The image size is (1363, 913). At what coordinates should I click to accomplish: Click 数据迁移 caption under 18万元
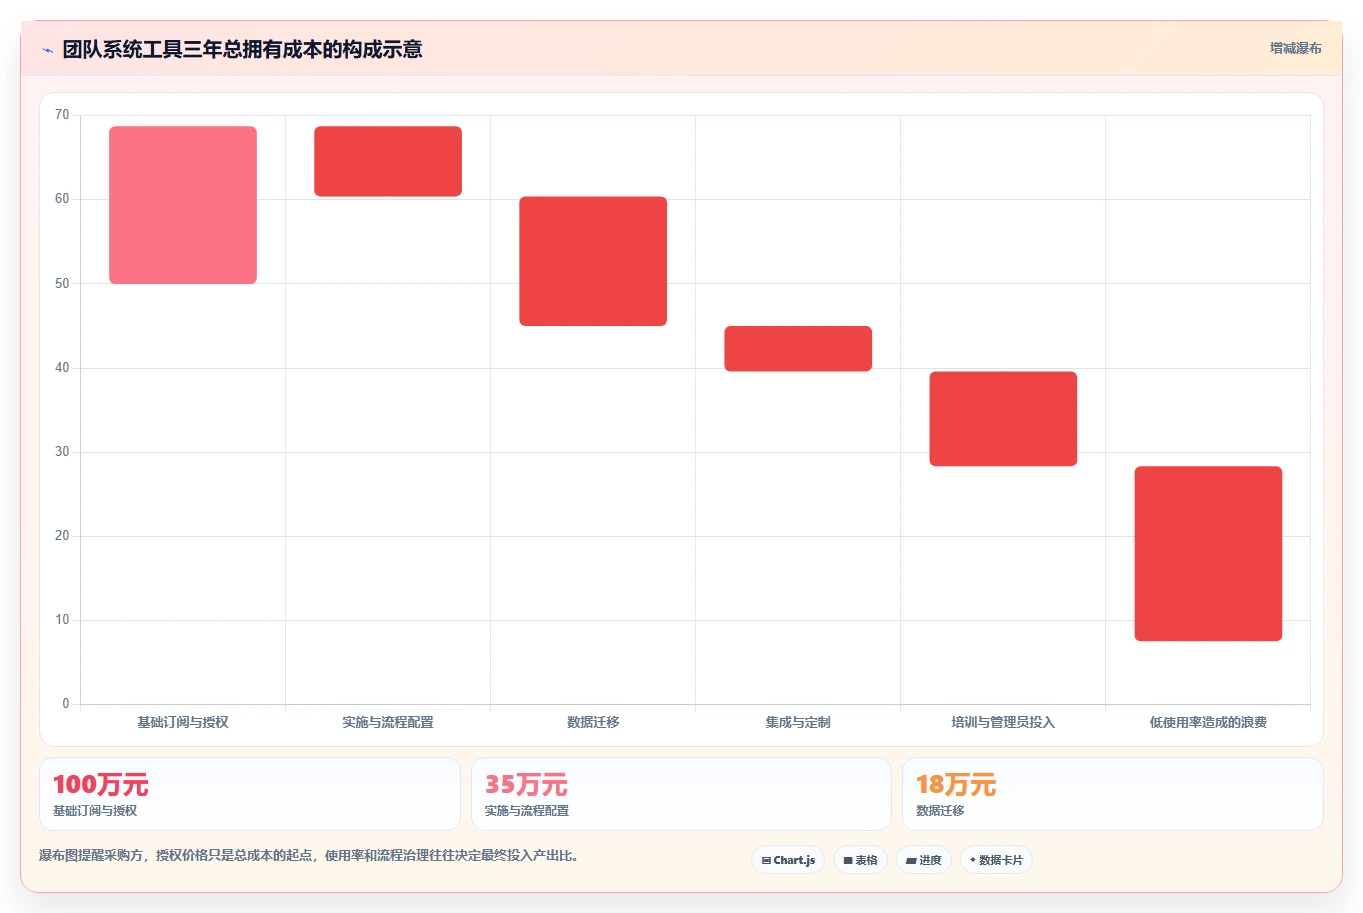(940, 811)
